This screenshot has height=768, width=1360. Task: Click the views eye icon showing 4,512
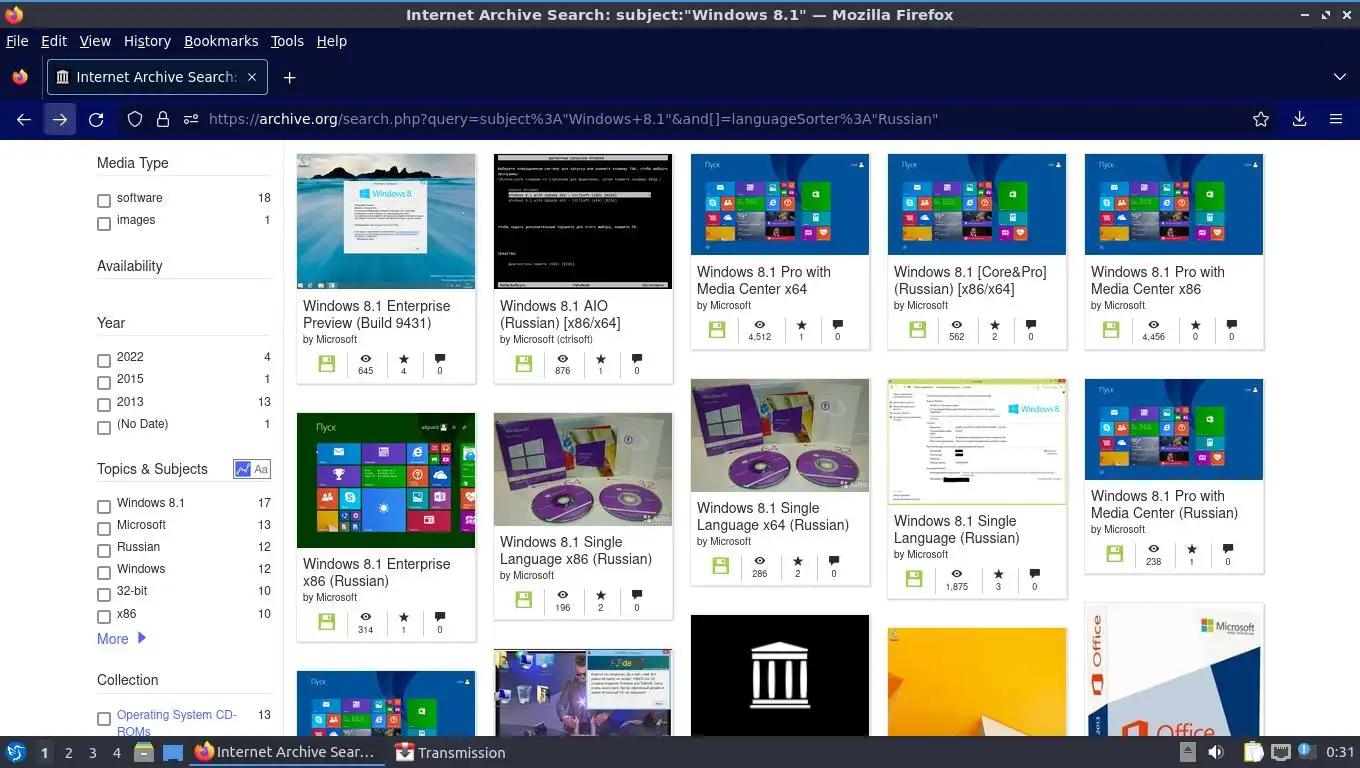point(759,325)
